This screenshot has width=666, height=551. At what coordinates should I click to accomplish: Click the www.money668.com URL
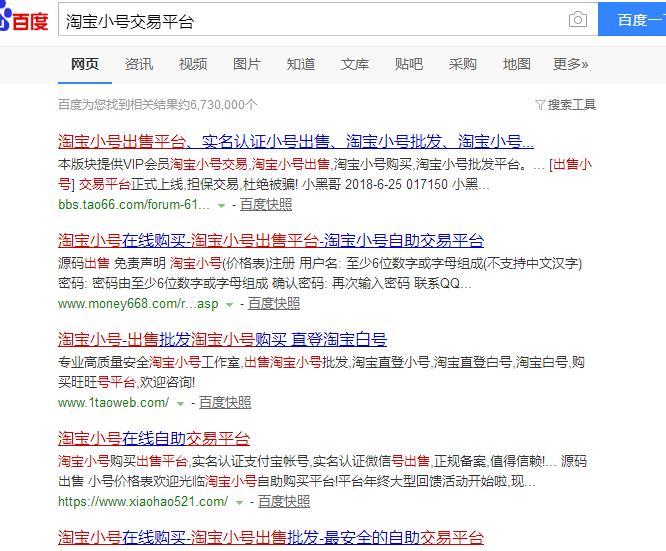click(138, 304)
